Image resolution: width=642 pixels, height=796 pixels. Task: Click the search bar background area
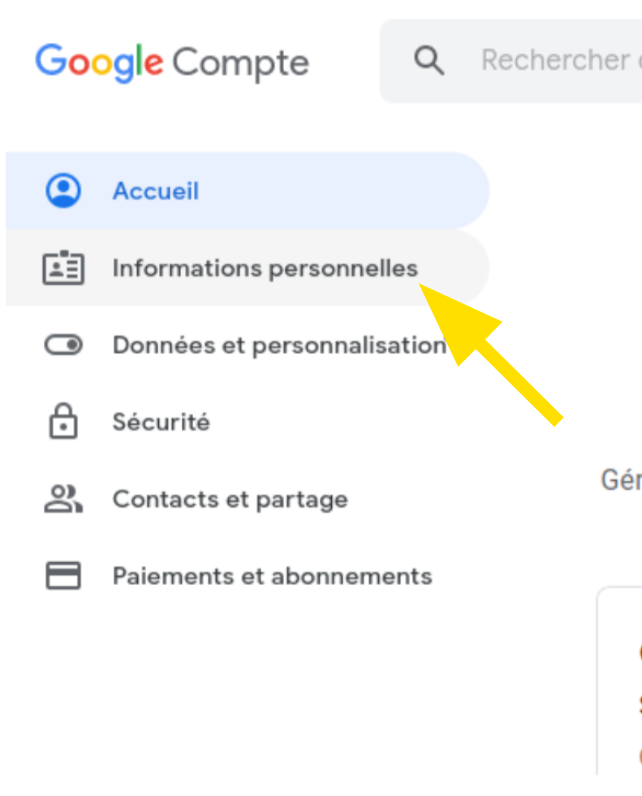[511, 61]
